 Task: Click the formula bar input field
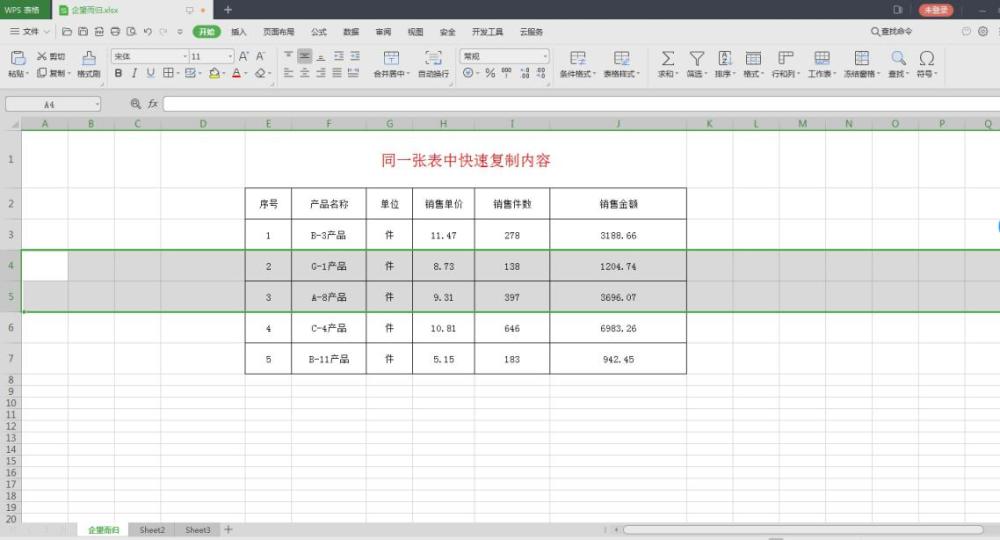(582, 104)
